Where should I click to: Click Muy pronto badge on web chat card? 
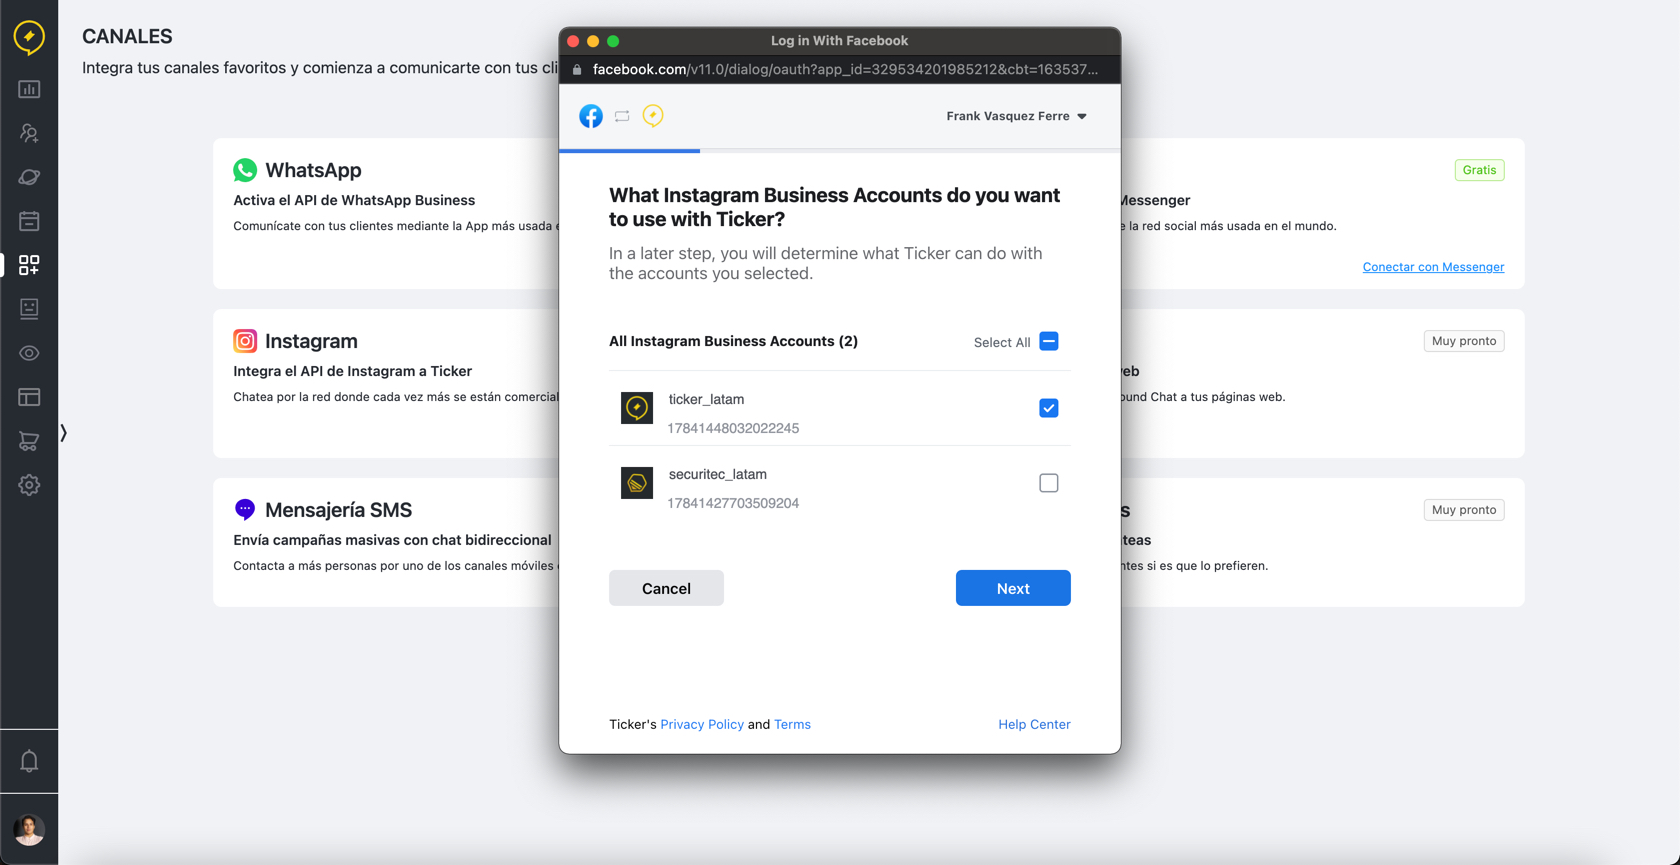click(1464, 341)
